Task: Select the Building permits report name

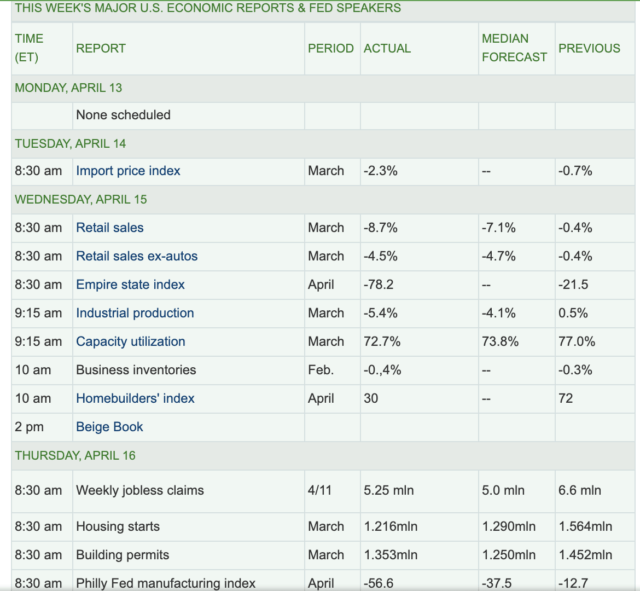Action: tap(122, 554)
